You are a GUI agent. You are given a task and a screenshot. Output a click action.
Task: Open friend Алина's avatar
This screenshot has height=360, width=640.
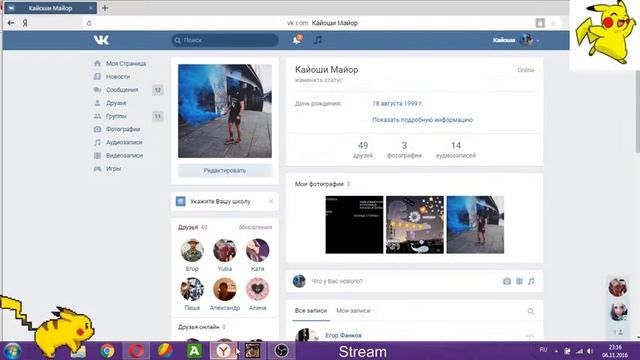(258, 289)
